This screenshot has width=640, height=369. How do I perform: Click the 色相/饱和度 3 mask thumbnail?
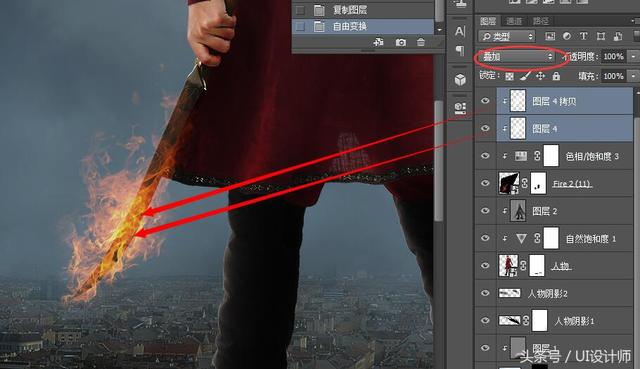[551, 156]
